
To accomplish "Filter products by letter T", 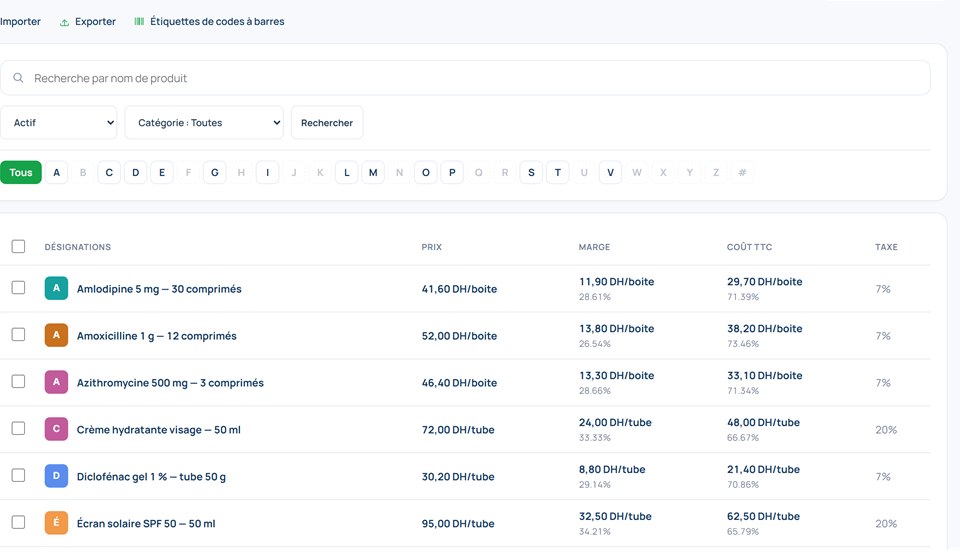I will 558,172.
